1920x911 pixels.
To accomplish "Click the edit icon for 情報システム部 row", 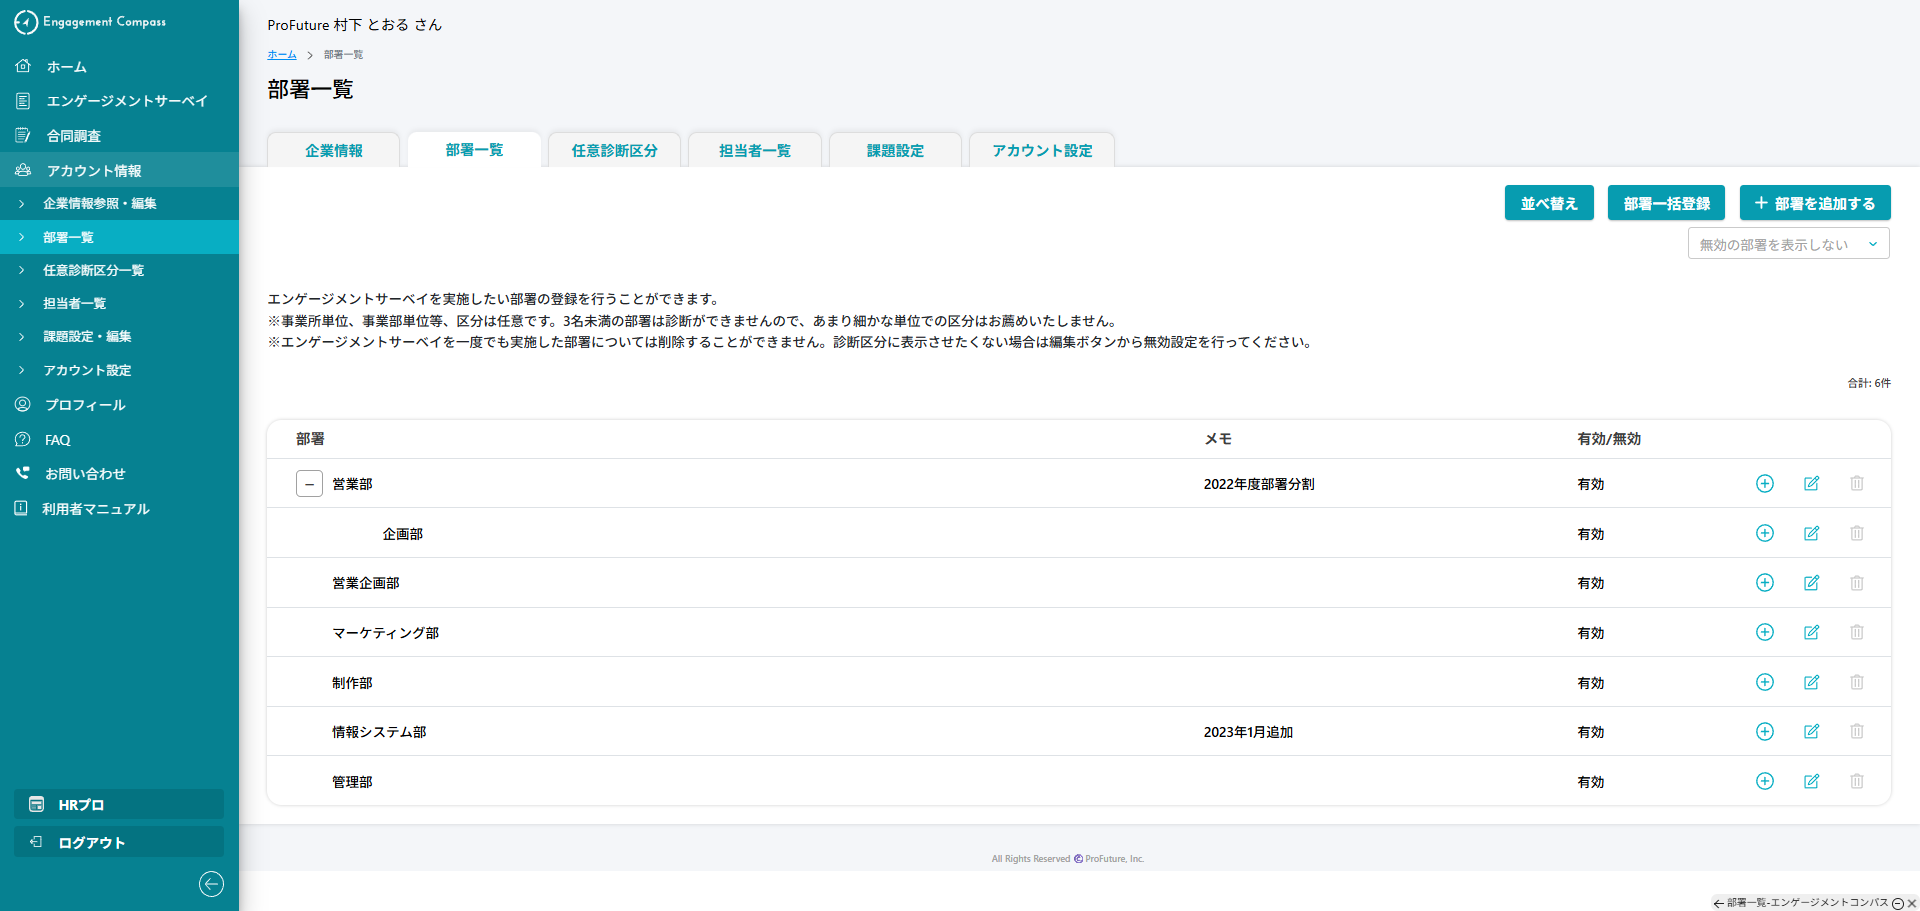I will [1811, 732].
